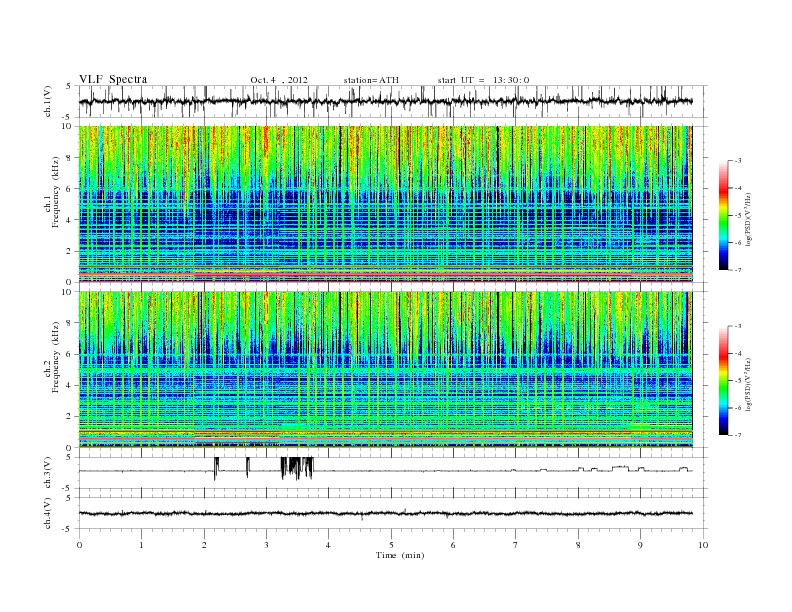
Task: Select the "start UT = 13:30:0" text
Action: click(x=483, y=80)
